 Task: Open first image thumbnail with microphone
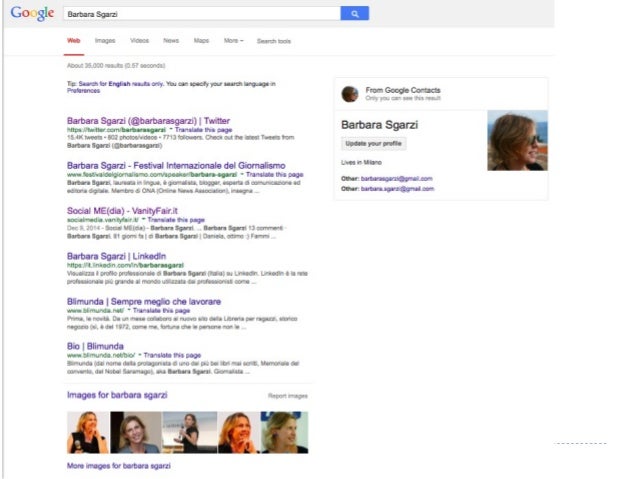(88, 432)
